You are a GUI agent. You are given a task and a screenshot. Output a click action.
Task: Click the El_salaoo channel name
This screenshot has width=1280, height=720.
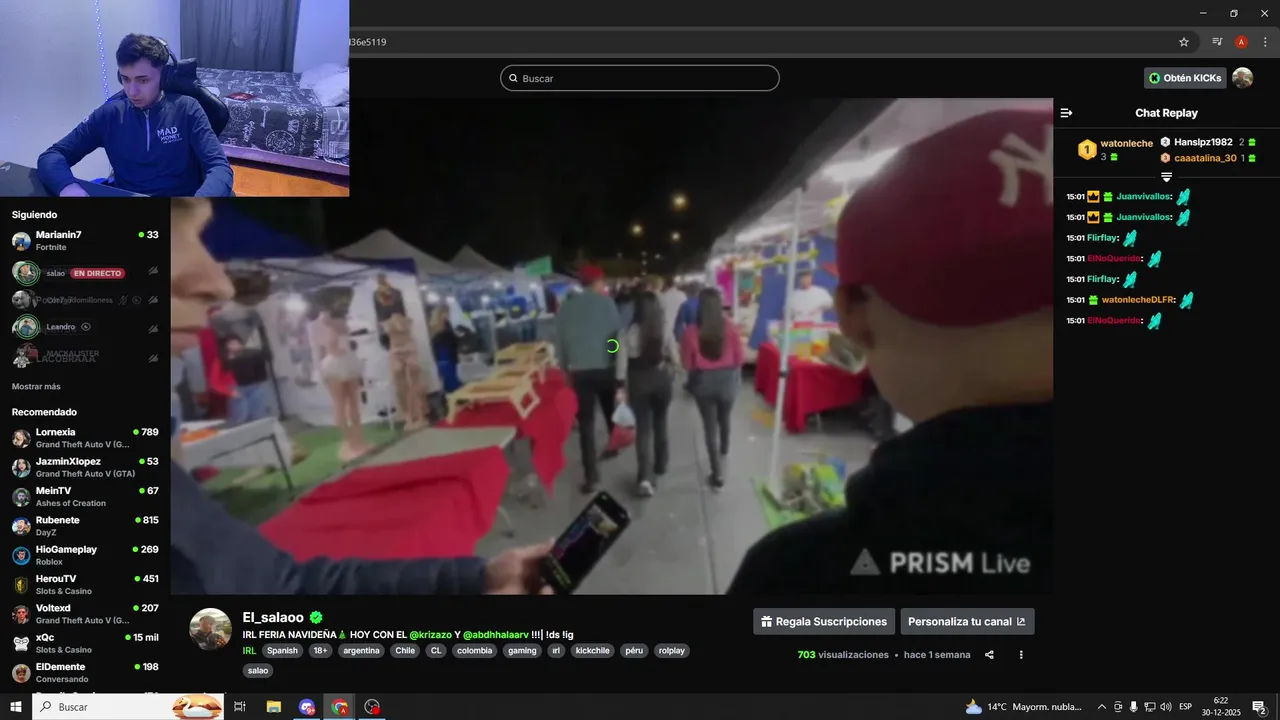point(274,617)
